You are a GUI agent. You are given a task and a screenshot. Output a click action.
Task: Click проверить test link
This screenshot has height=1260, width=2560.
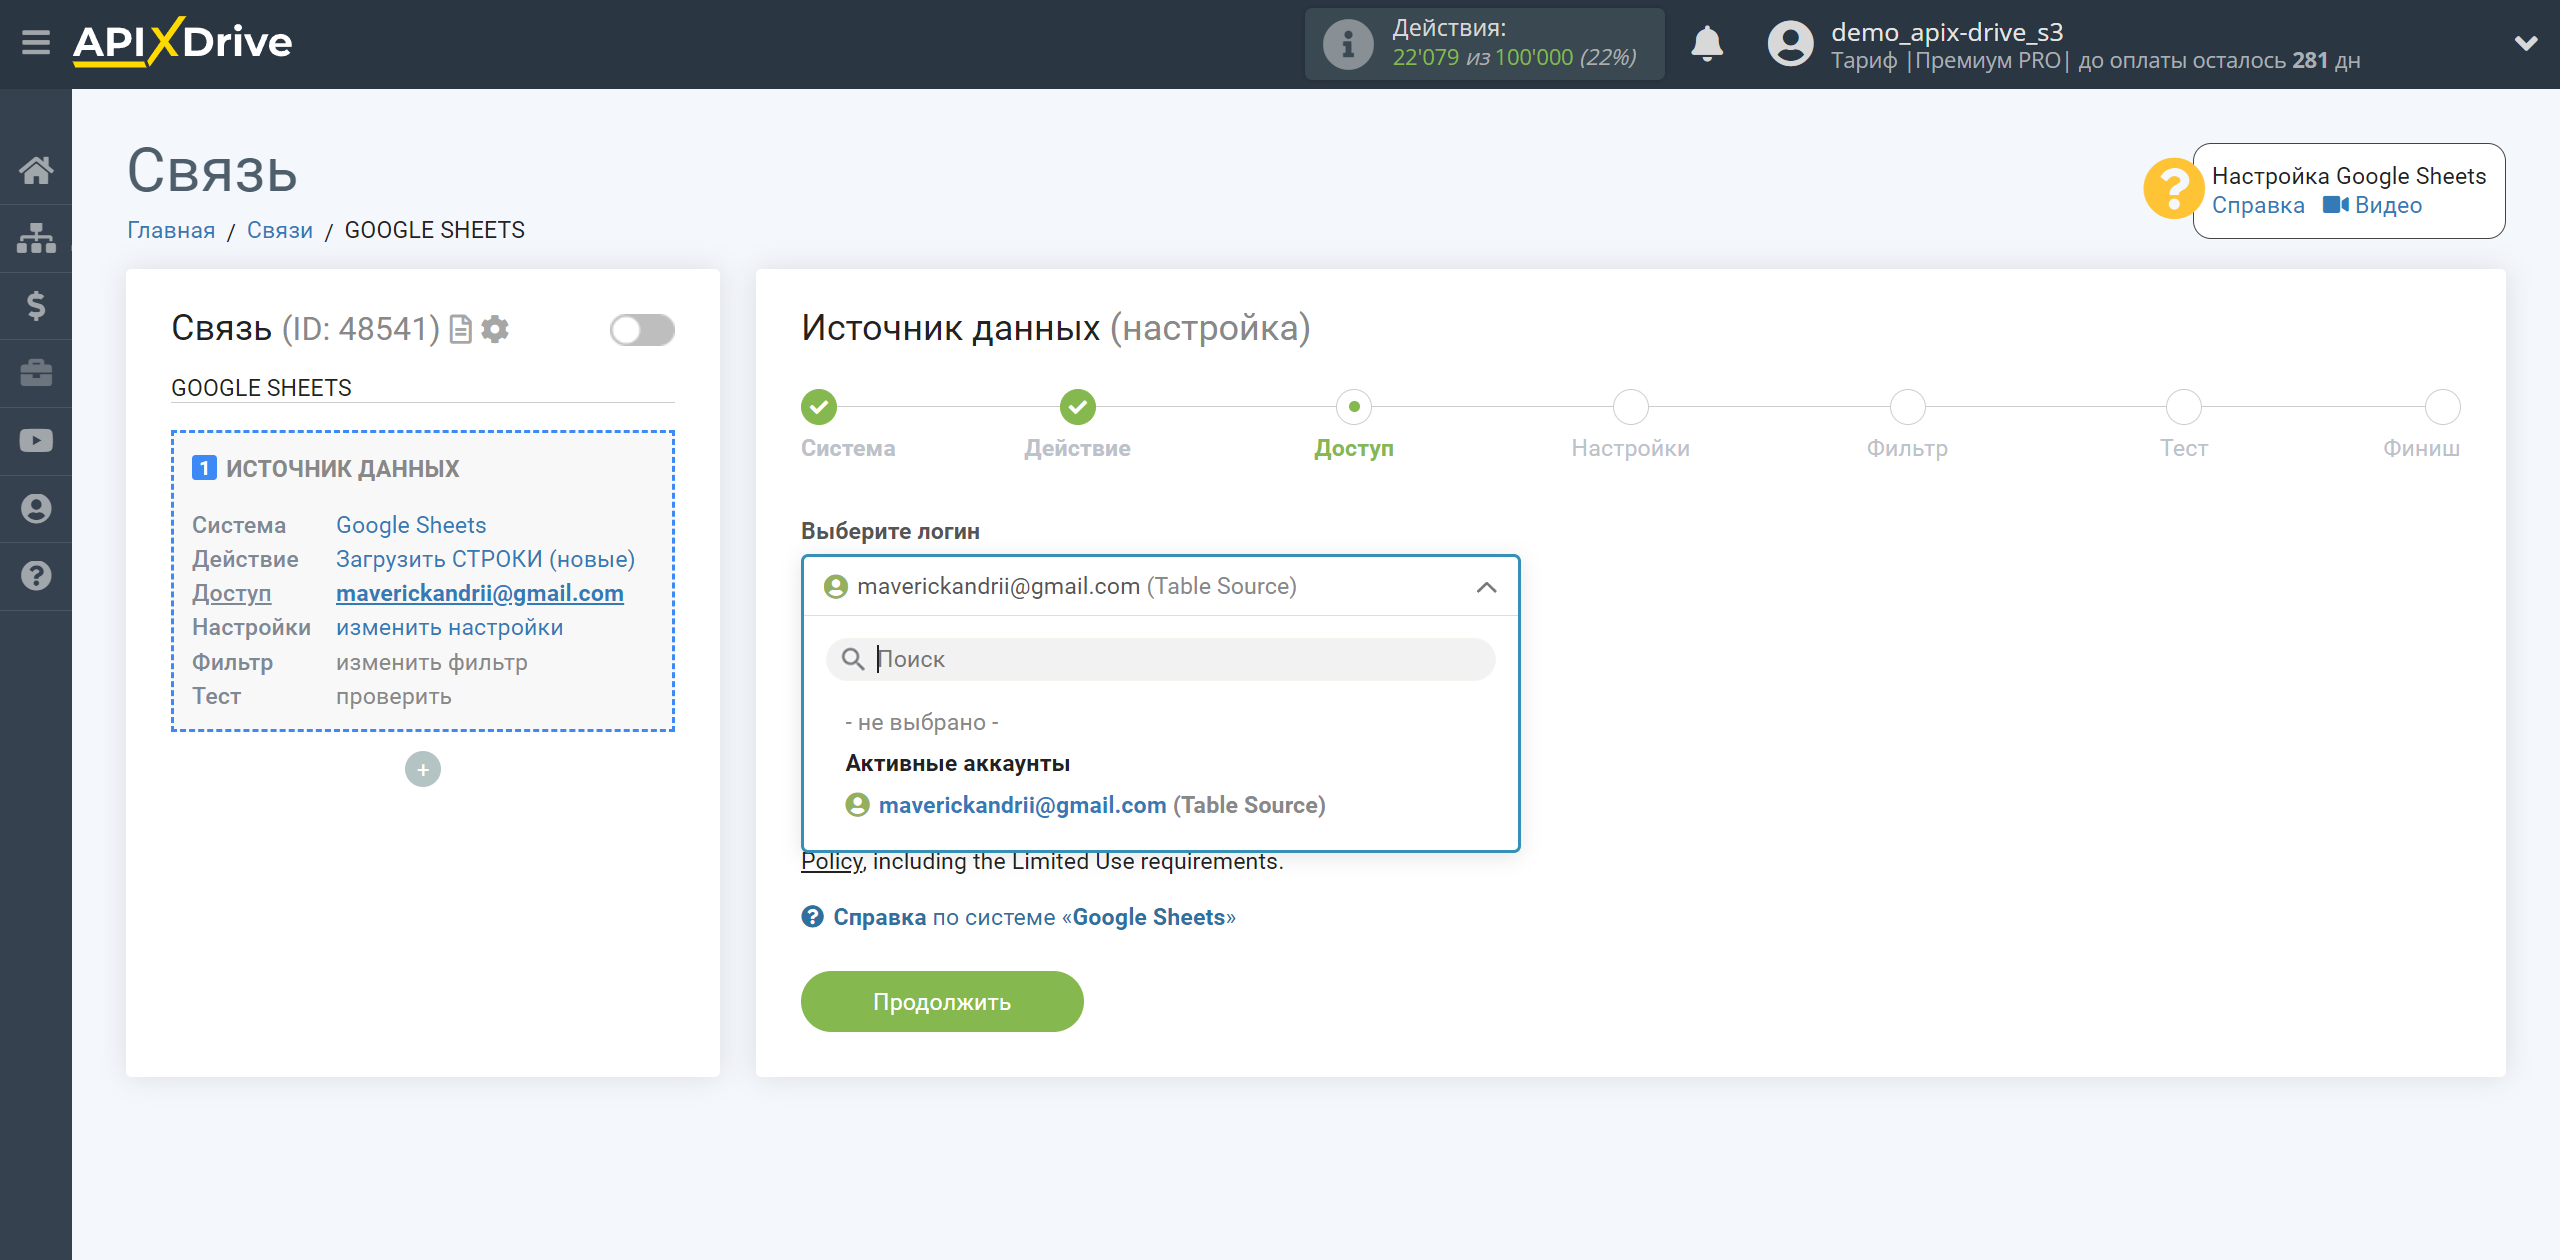pos(394,696)
